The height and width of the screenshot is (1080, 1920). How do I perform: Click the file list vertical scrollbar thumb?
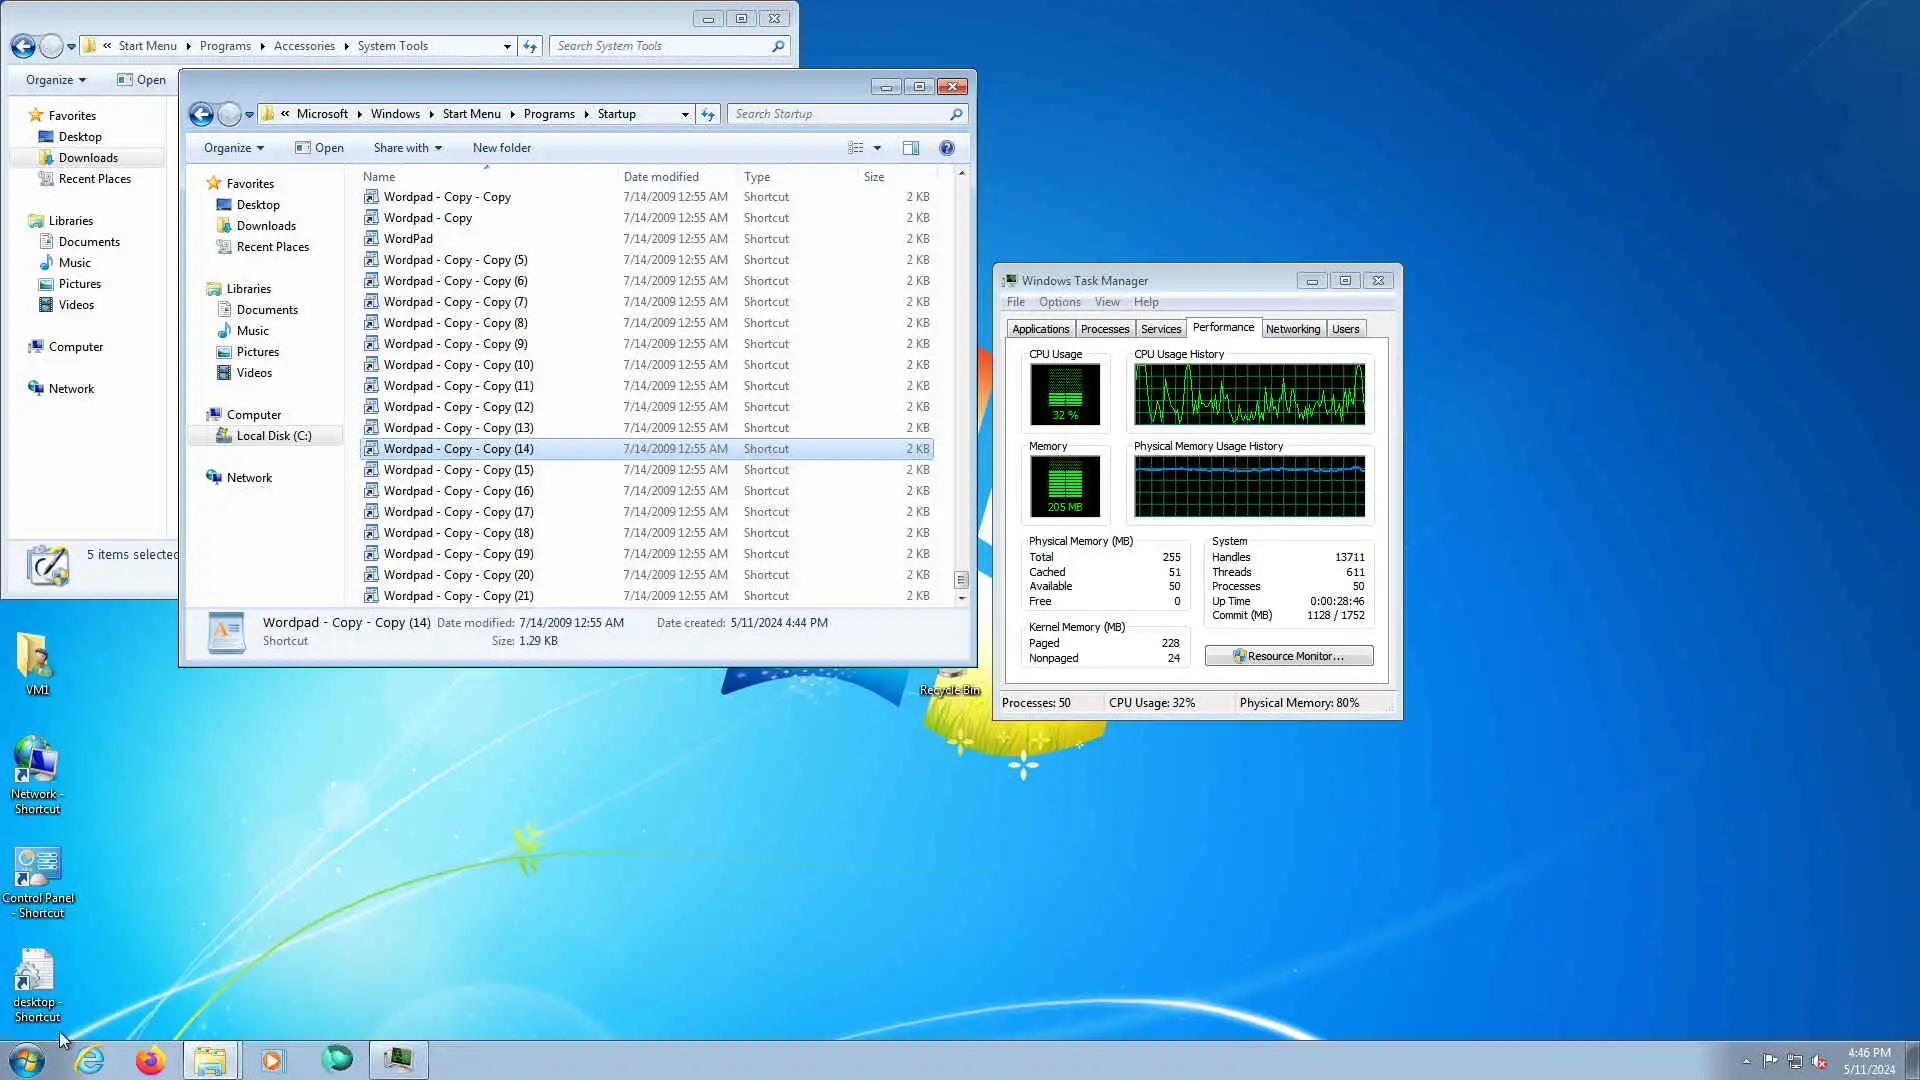(961, 580)
